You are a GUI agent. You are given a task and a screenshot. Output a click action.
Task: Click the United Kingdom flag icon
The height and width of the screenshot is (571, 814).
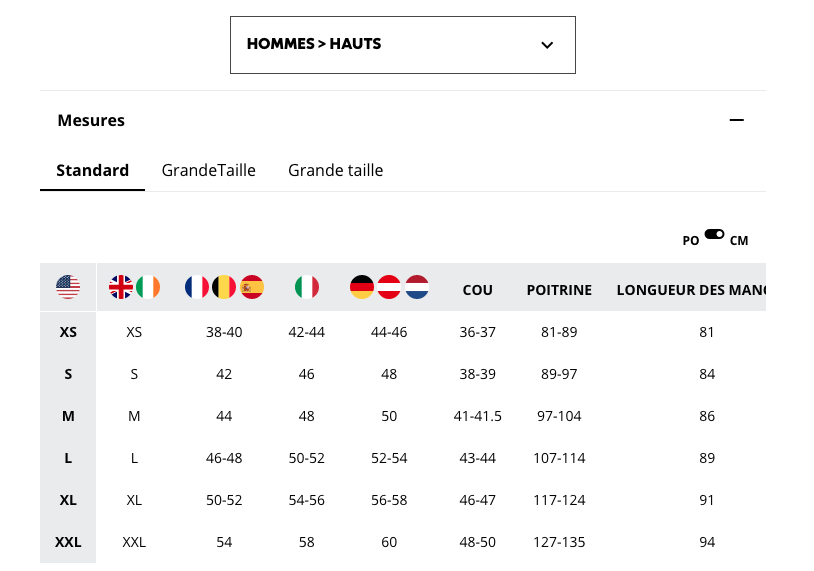pyautogui.click(x=121, y=287)
